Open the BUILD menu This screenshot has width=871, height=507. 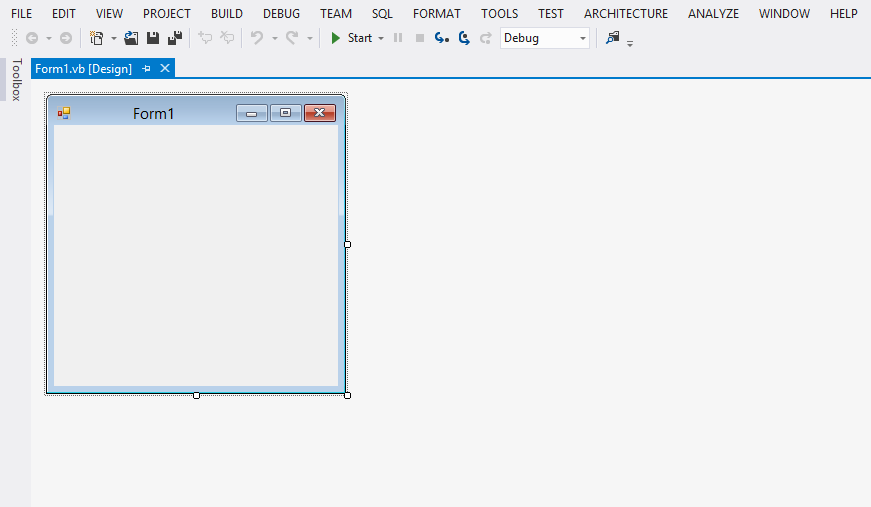(227, 13)
